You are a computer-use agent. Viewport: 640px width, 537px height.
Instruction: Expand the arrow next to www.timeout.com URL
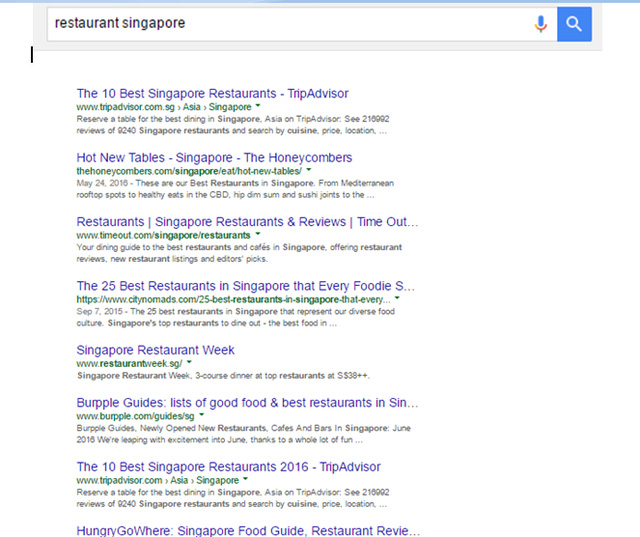258,234
